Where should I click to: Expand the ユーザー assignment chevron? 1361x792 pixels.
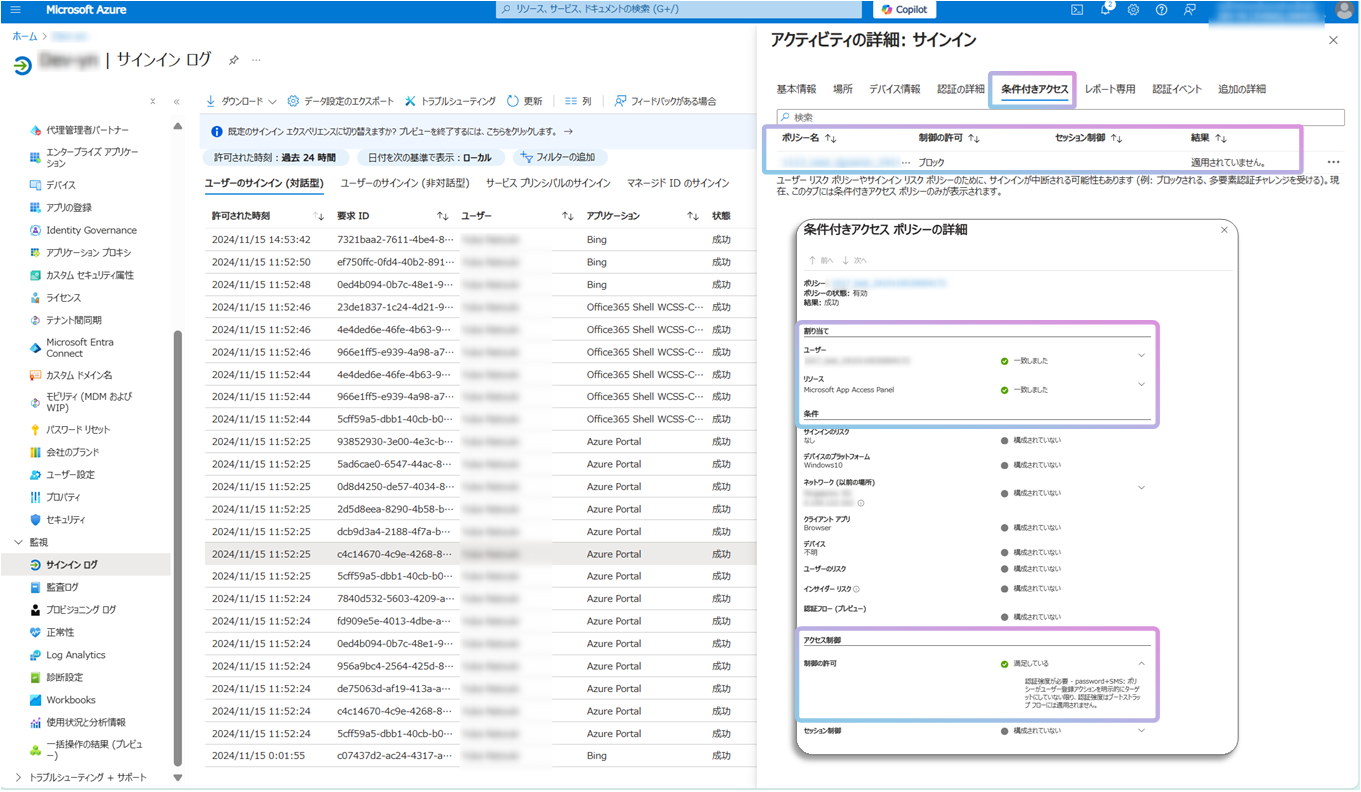(1141, 355)
